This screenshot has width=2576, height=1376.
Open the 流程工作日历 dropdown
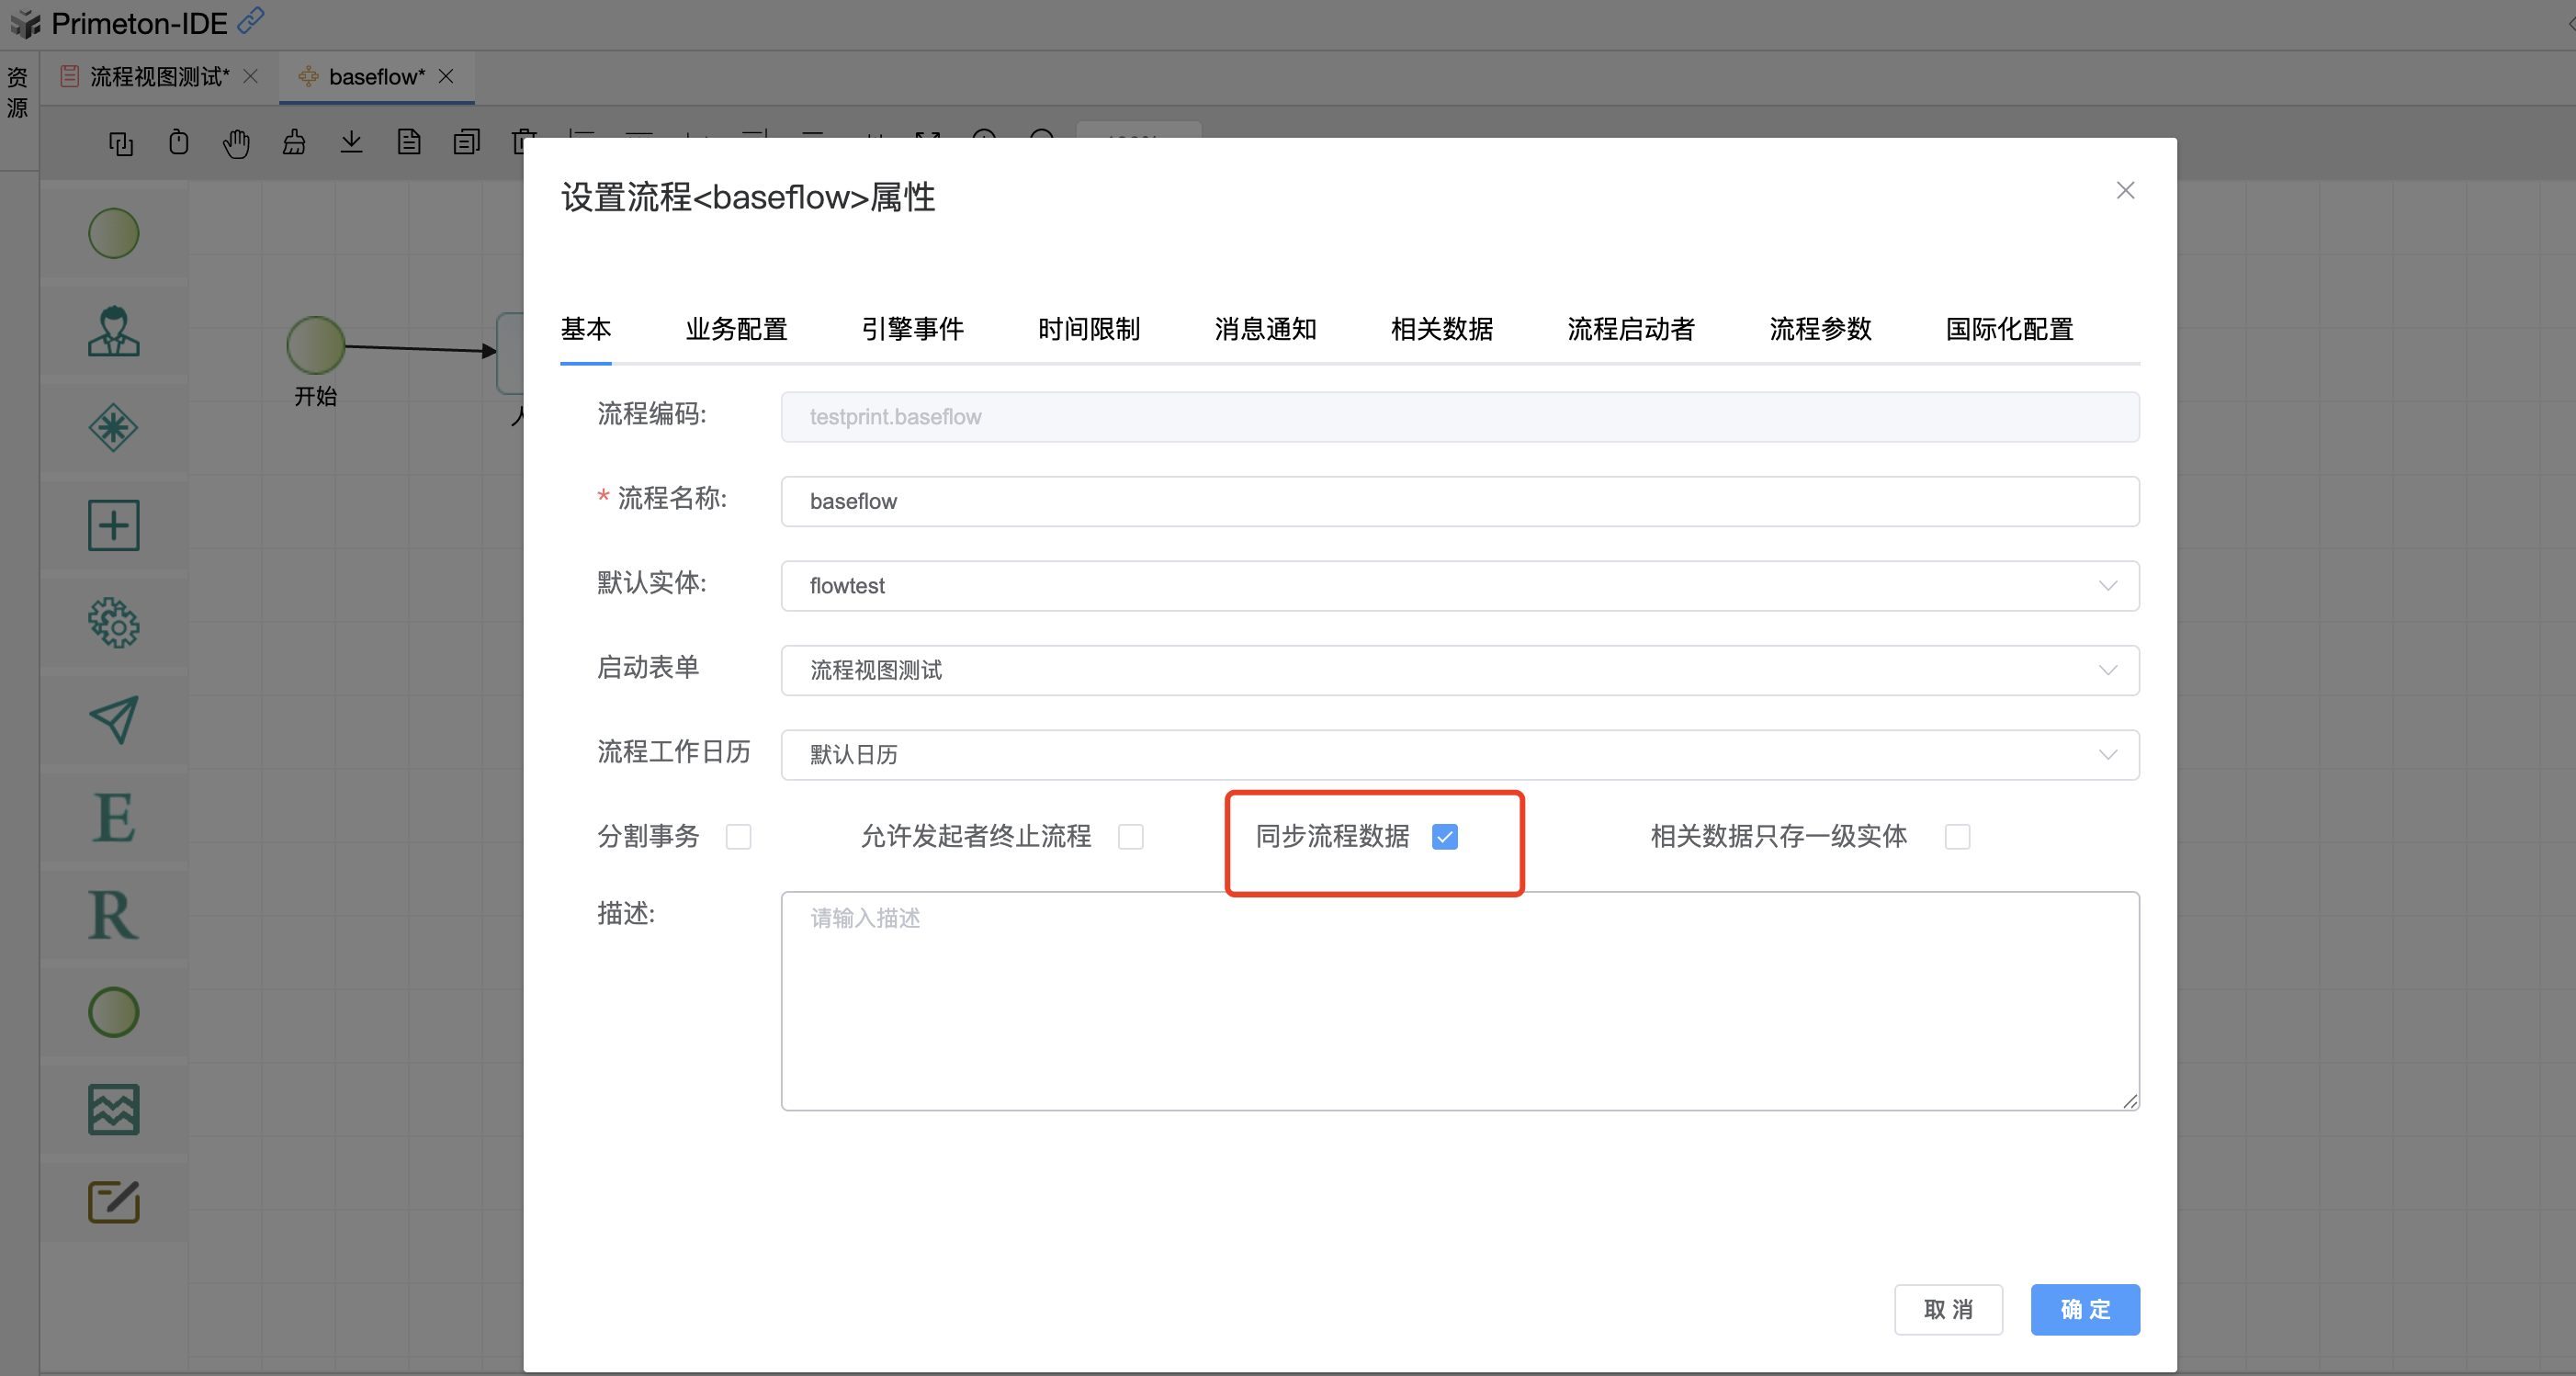click(x=1459, y=755)
